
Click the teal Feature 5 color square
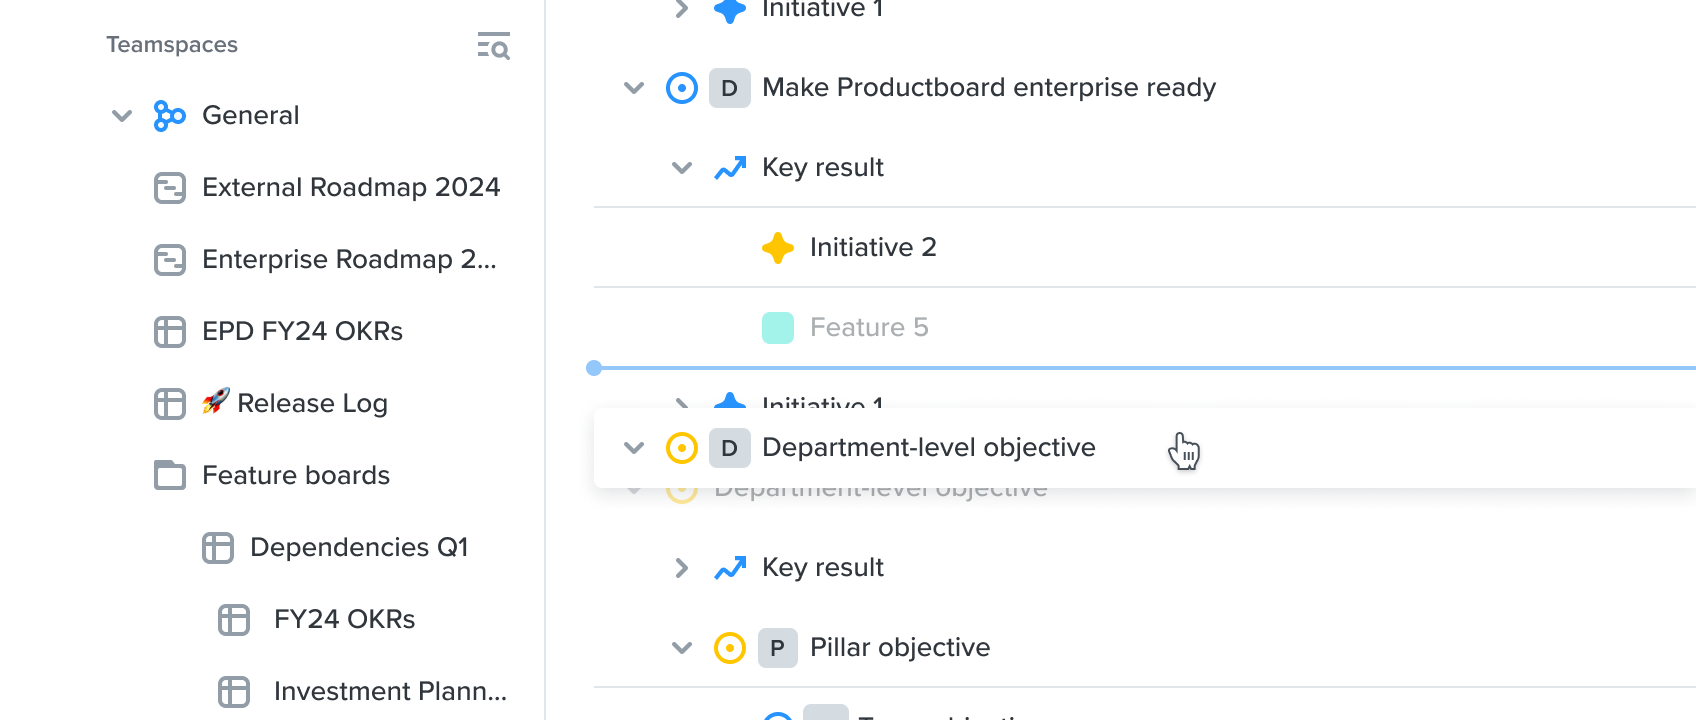pos(778,328)
